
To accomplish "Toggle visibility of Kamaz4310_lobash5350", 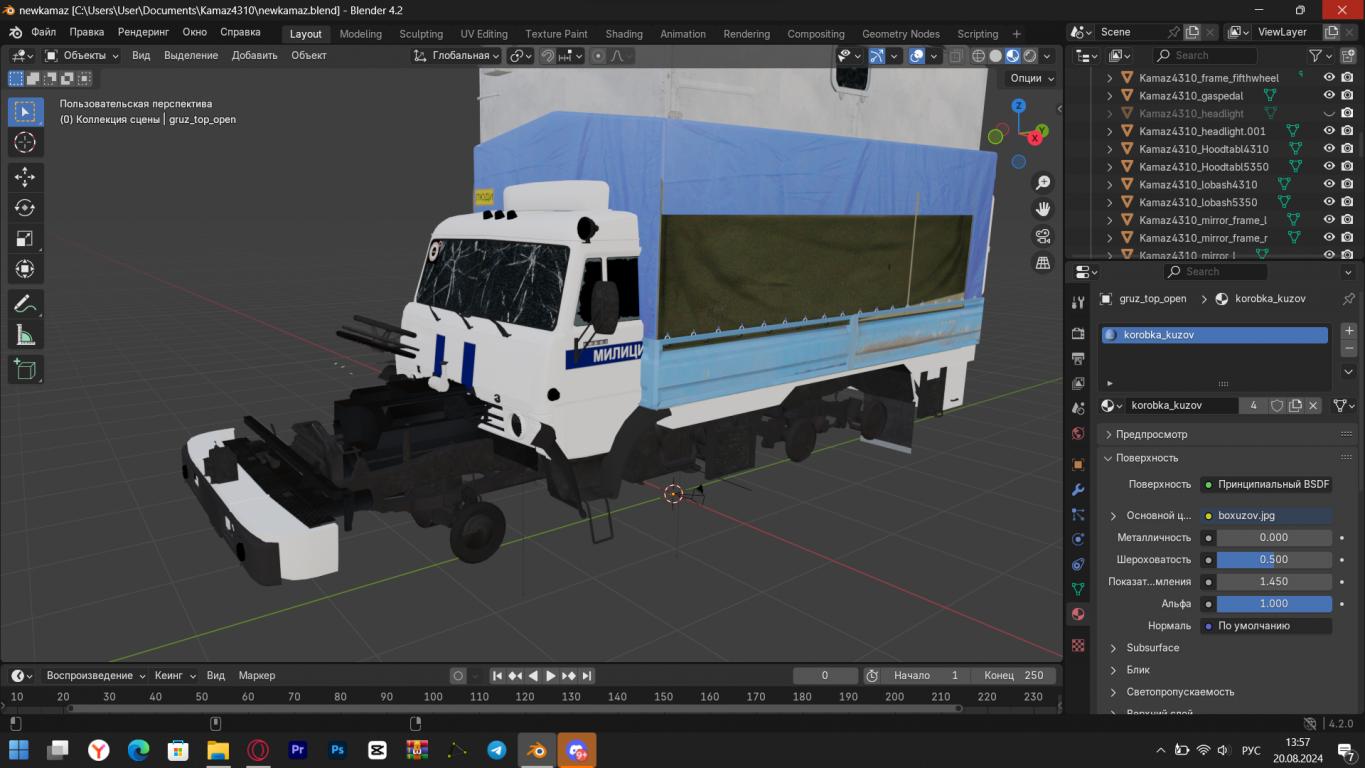I will pyautogui.click(x=1329, y=202).
